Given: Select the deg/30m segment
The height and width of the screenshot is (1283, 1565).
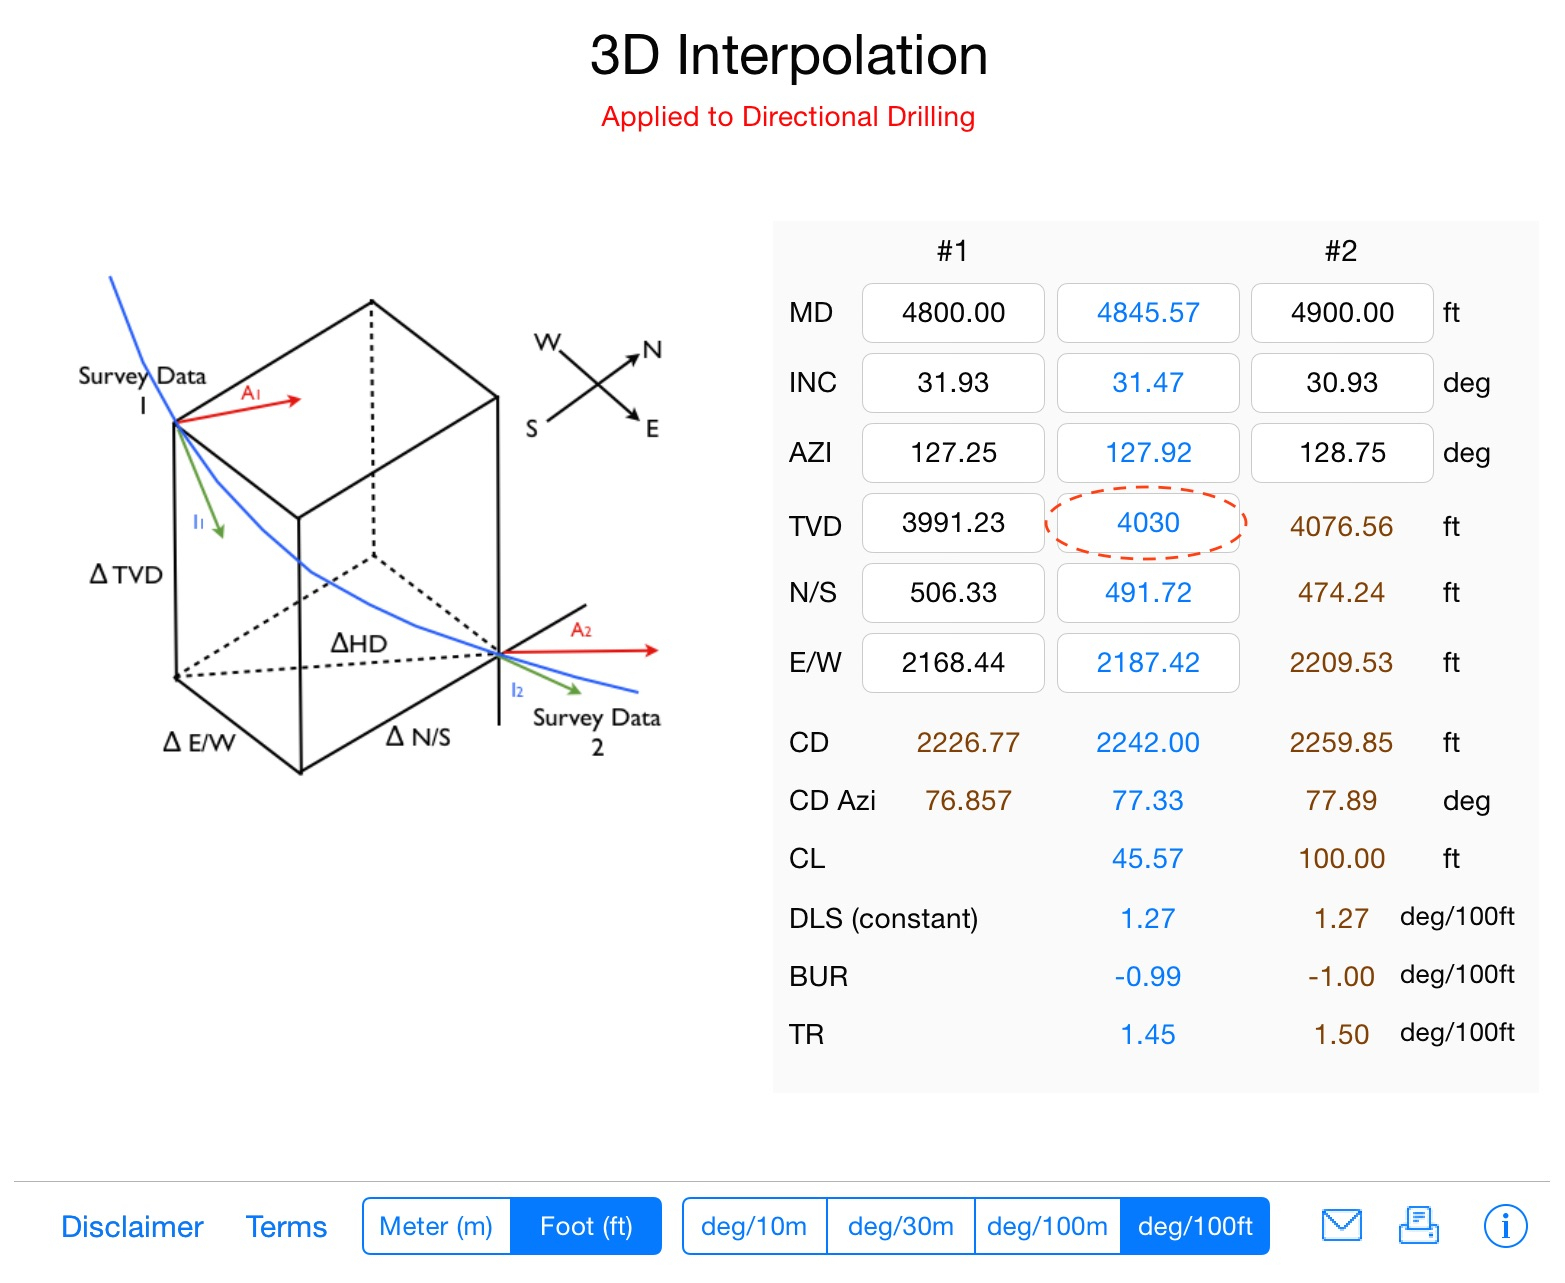Looking at the screenshot, I should coord(900,1226).
